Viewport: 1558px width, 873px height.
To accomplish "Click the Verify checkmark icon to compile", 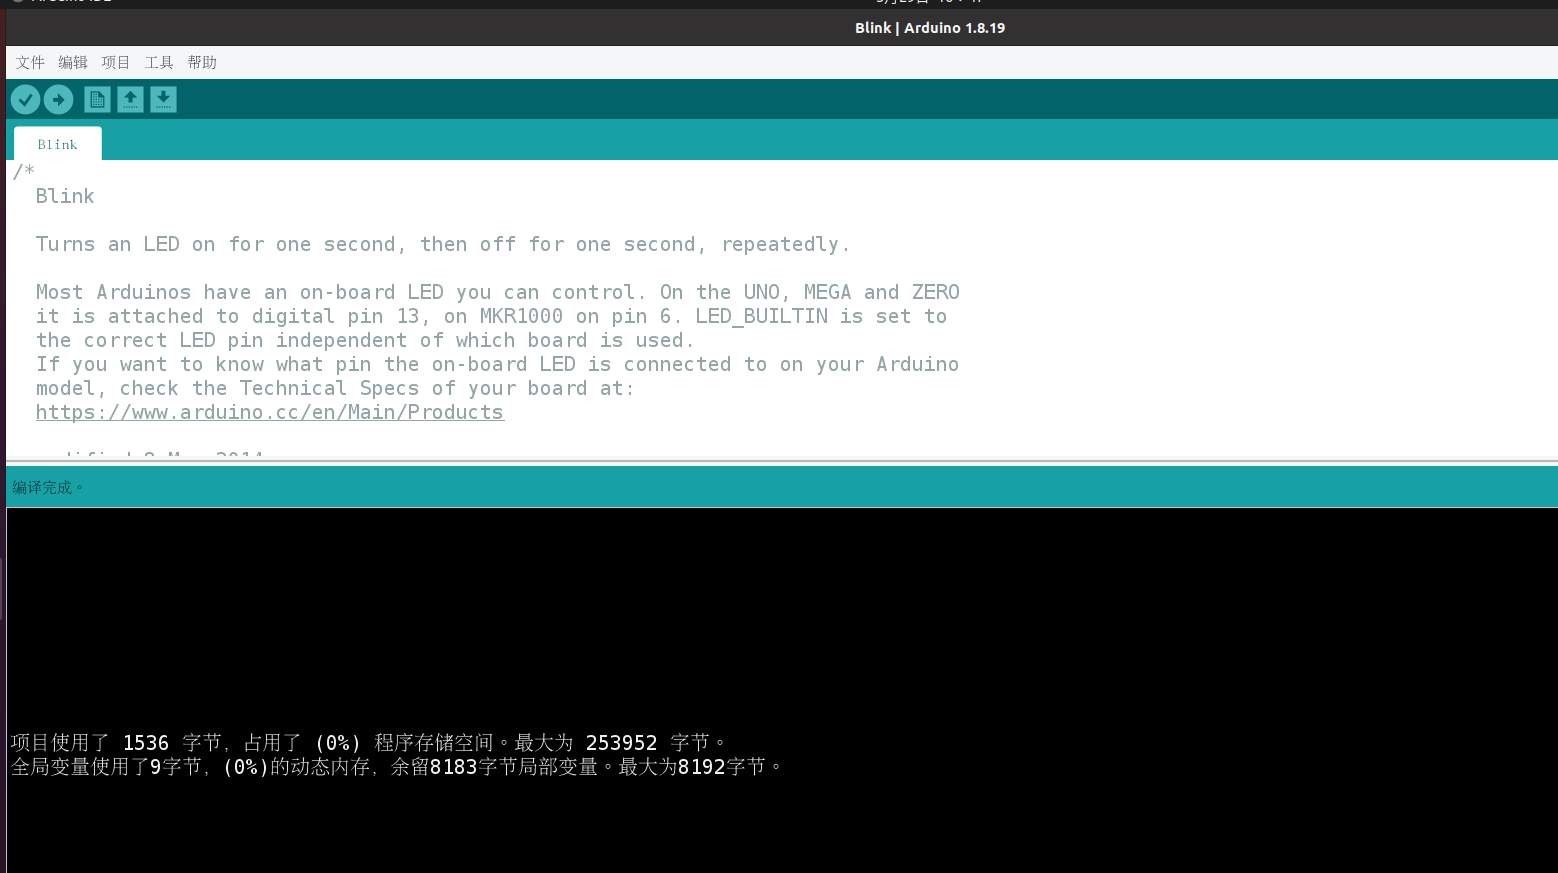I will [25, 99].
